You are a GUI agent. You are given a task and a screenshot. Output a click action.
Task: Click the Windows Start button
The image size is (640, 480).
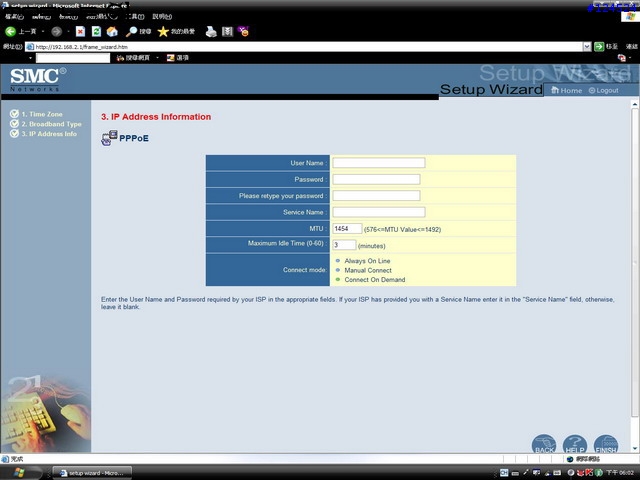(x=21, y=473)
